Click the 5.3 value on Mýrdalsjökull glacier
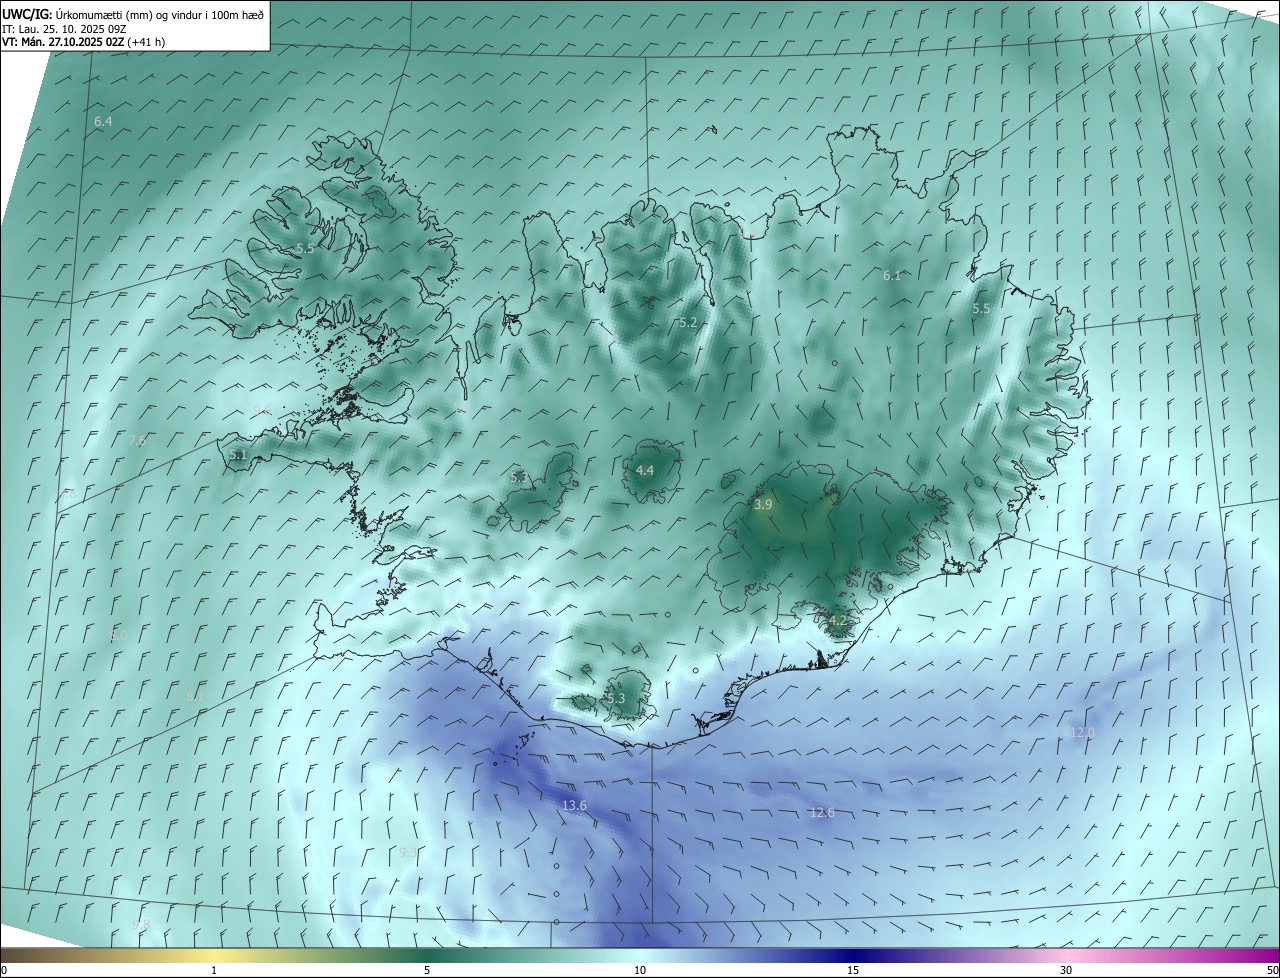Screen dimensions: 1280x978 616,698
